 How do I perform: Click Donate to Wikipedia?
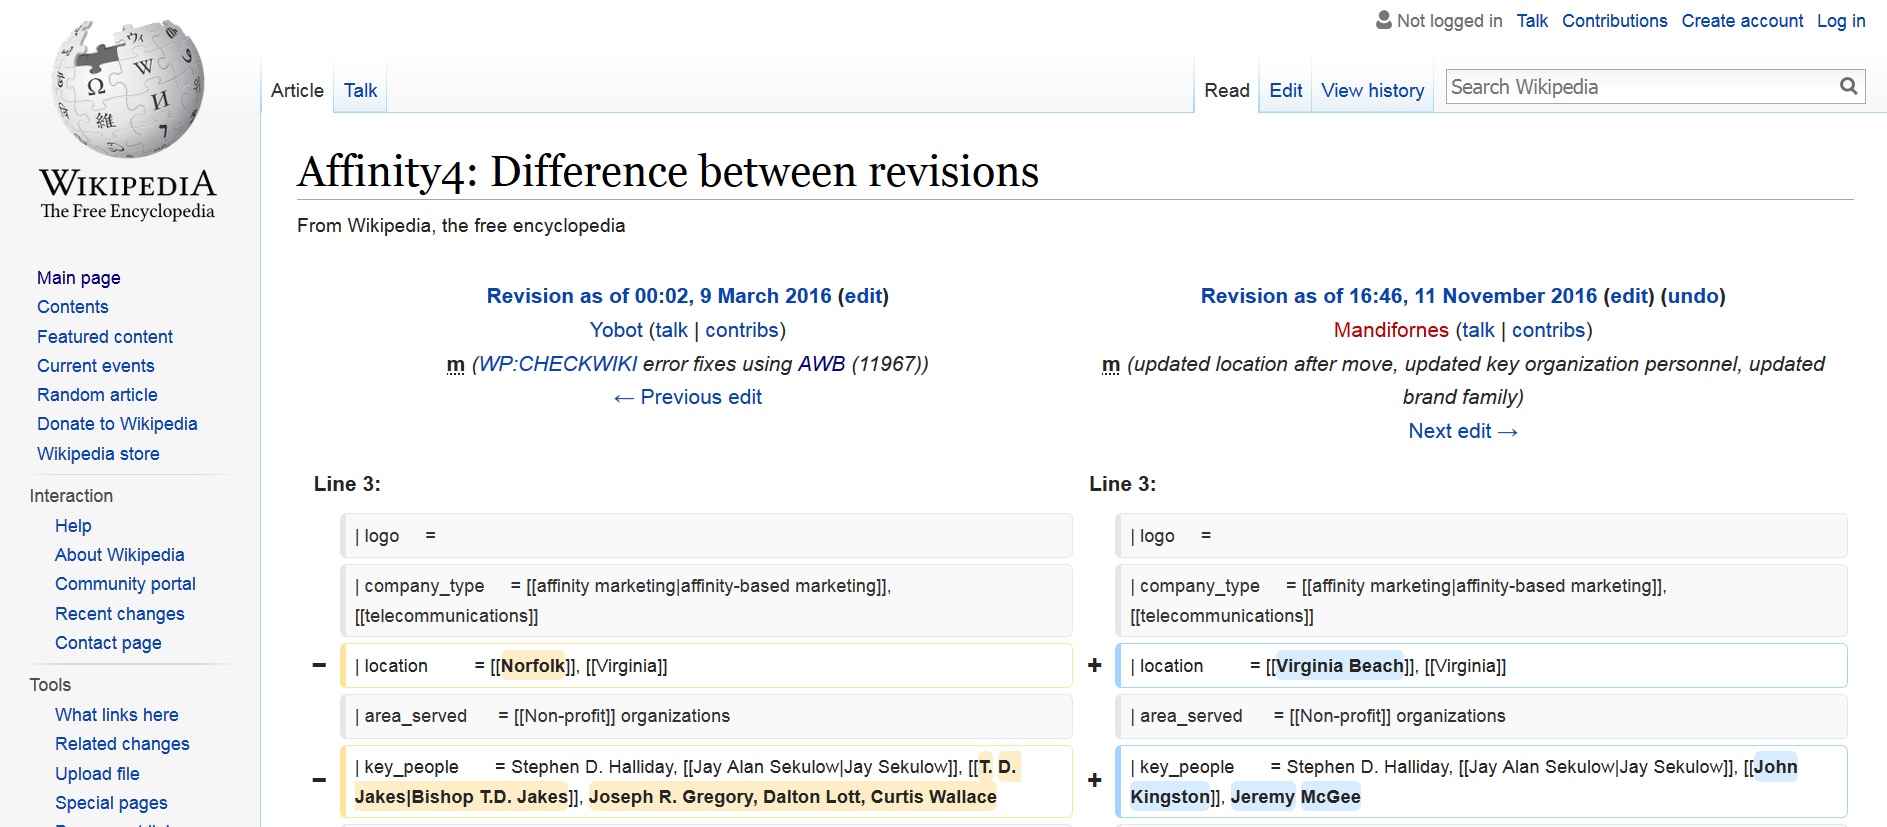pos(117,424)
